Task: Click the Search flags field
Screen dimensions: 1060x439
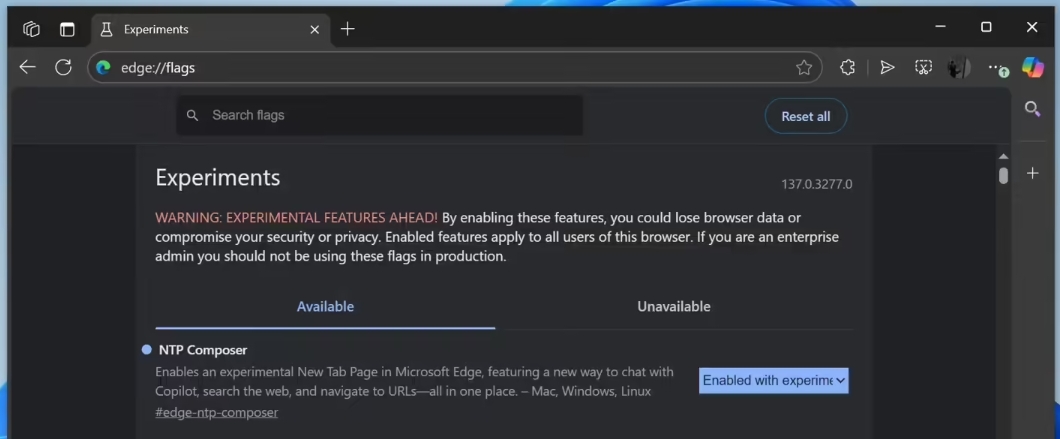Action: pos(379,115)
